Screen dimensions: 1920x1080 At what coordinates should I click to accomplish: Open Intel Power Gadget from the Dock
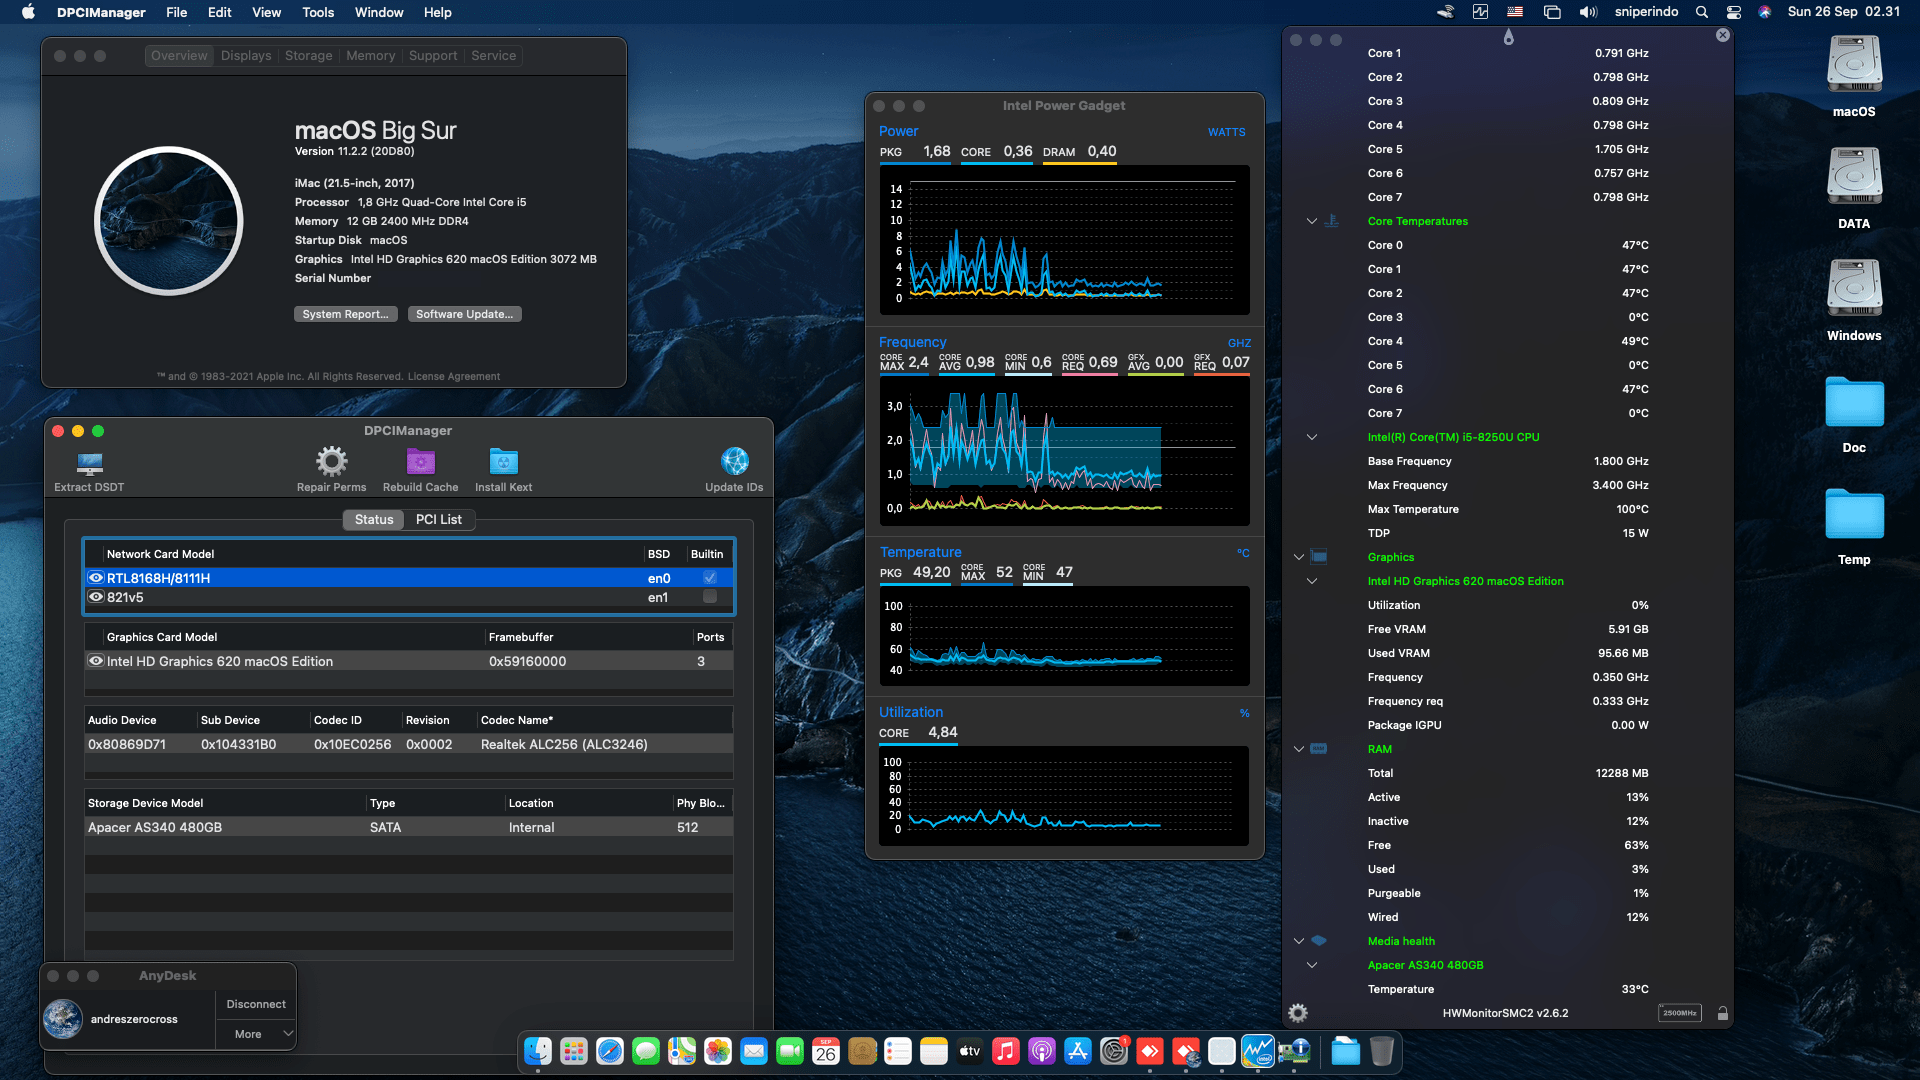click(x=1257, y=1051)
